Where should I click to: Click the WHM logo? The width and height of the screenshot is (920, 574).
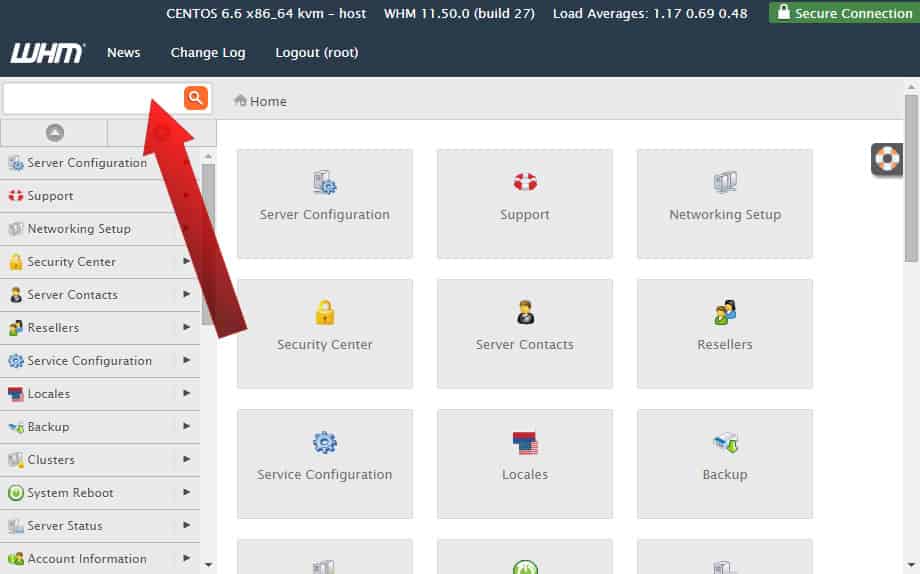pos(47,53)
